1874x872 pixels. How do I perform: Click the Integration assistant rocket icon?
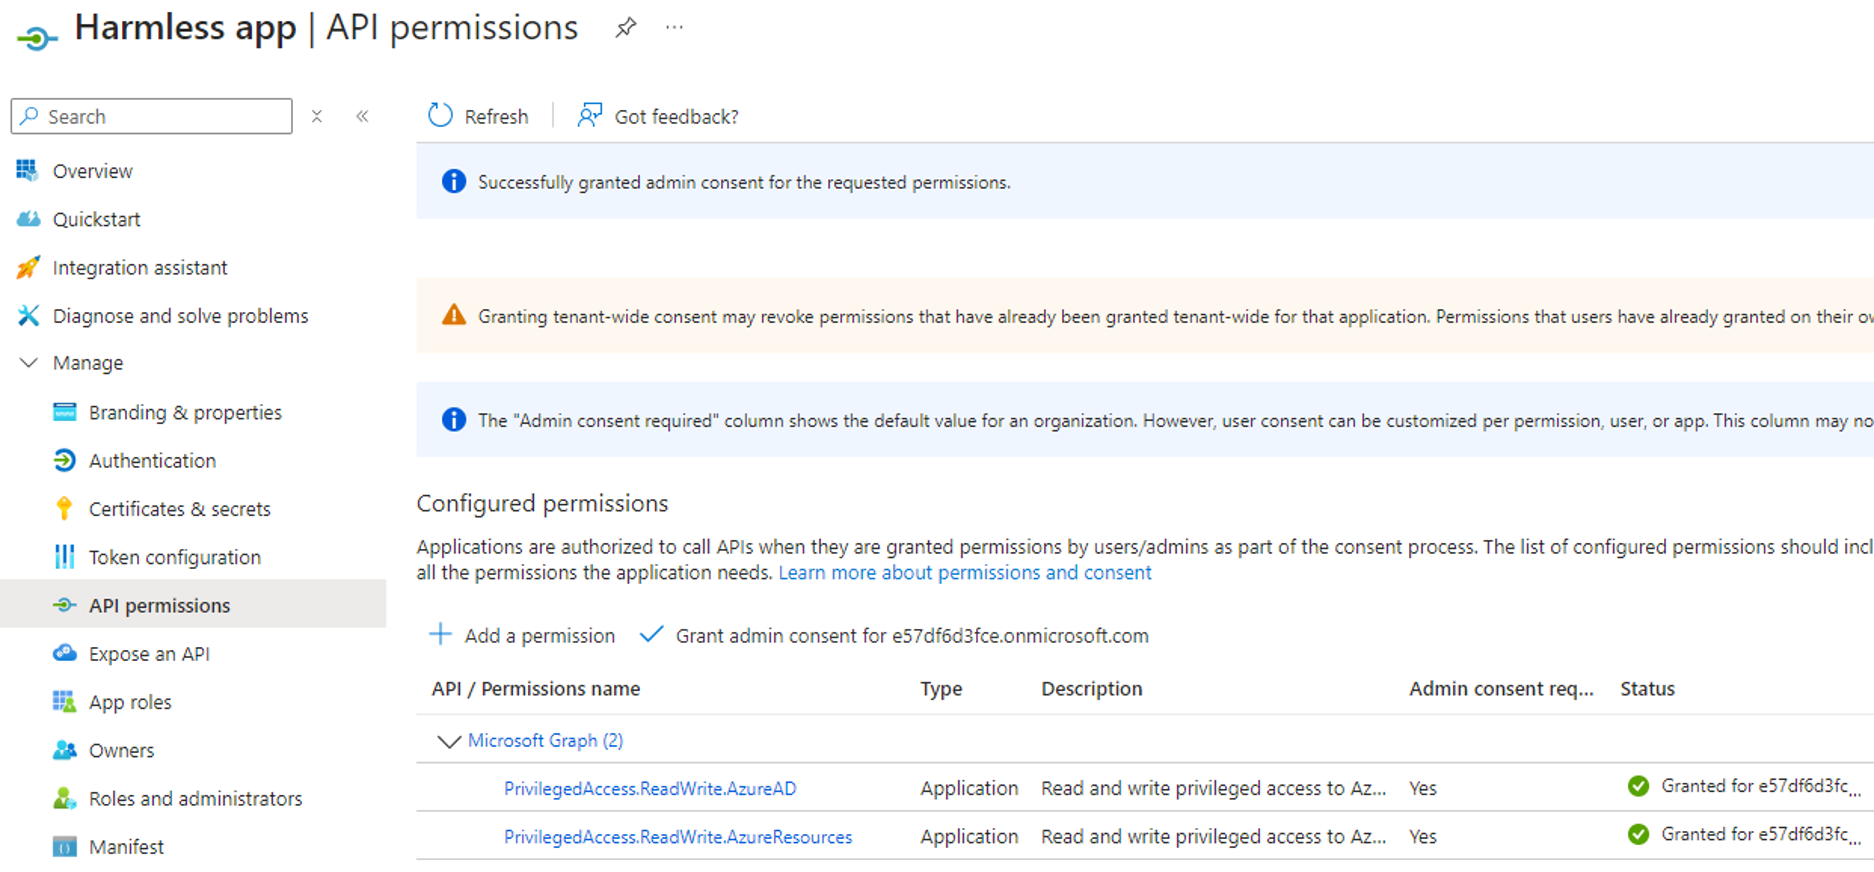(28, 267)
